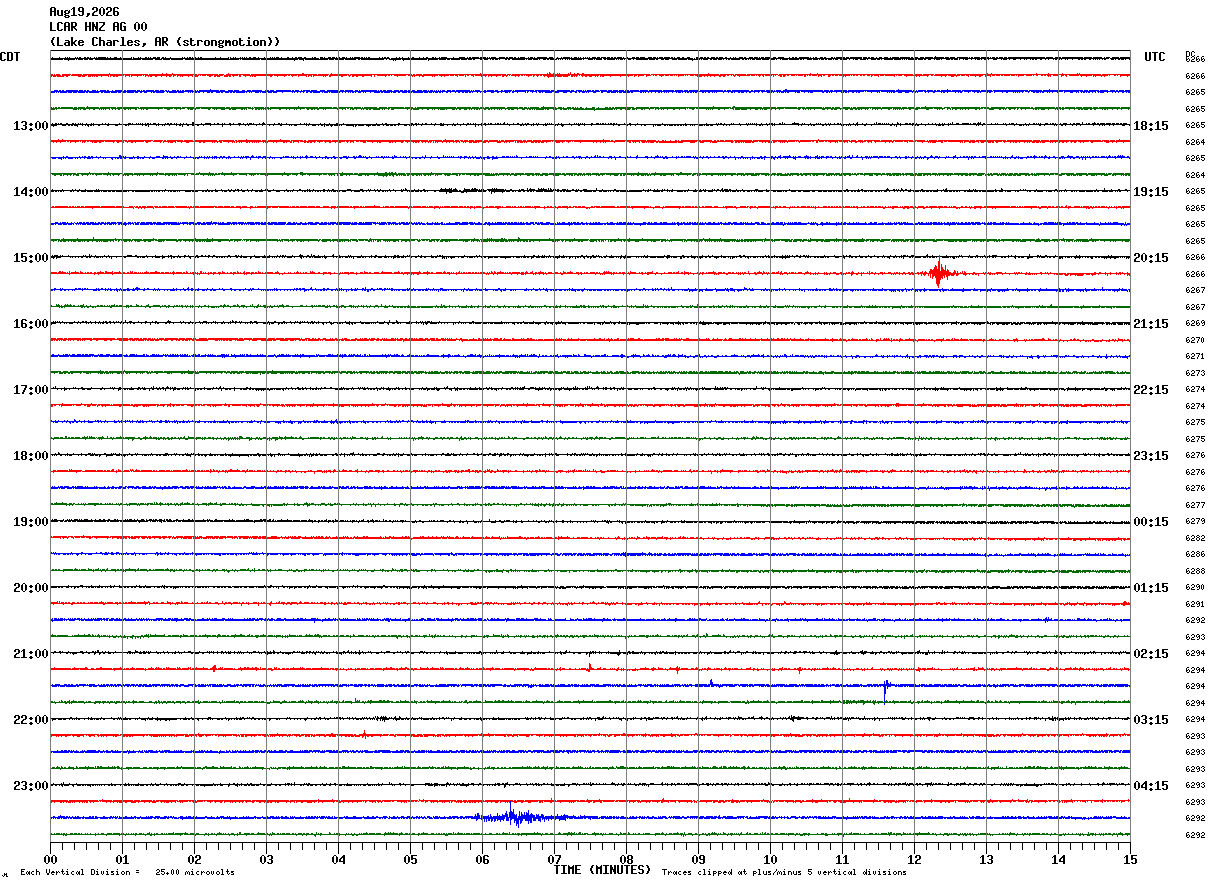Image resolution: width=1210 pixels, height=886 pixels.
Task: Click the blue spike near minute 11.5
Action: [x=885, y=690]
